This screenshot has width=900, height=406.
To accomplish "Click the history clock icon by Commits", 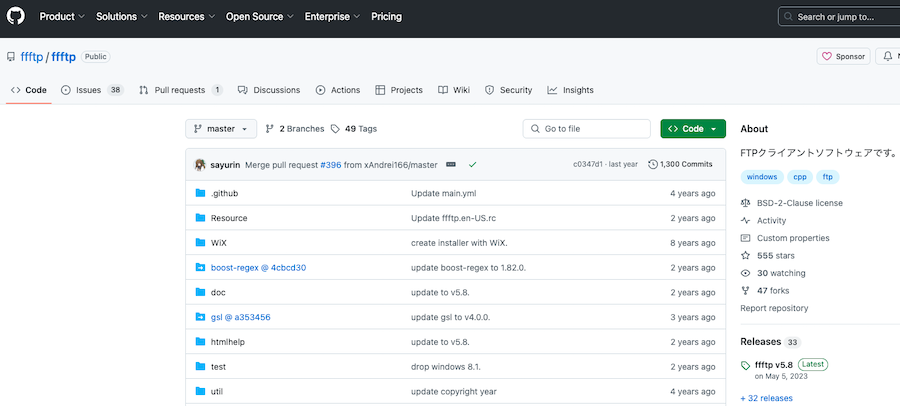I will 653,165.
